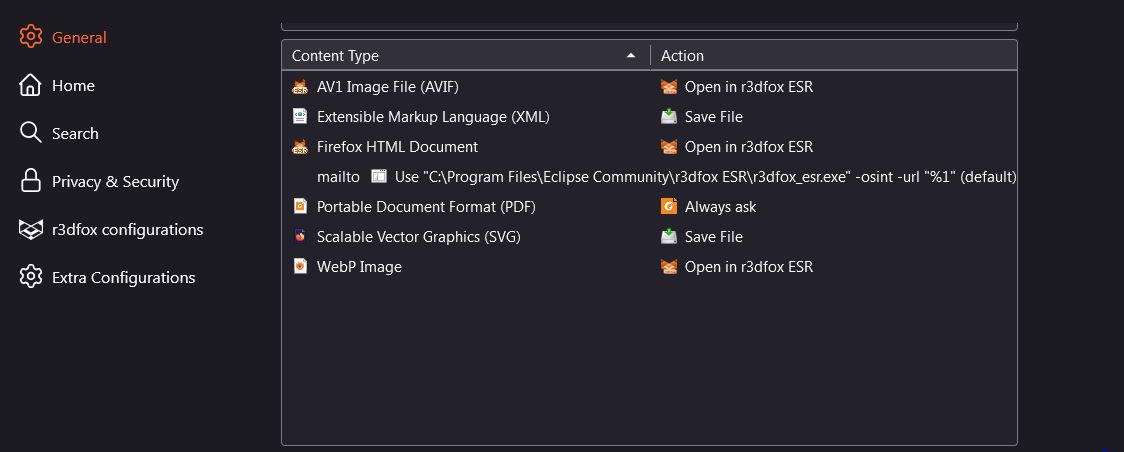Image resolution: width=1124 pixels, height=452 pixels.
Task: Click the Home house icon
Action: 30,85
